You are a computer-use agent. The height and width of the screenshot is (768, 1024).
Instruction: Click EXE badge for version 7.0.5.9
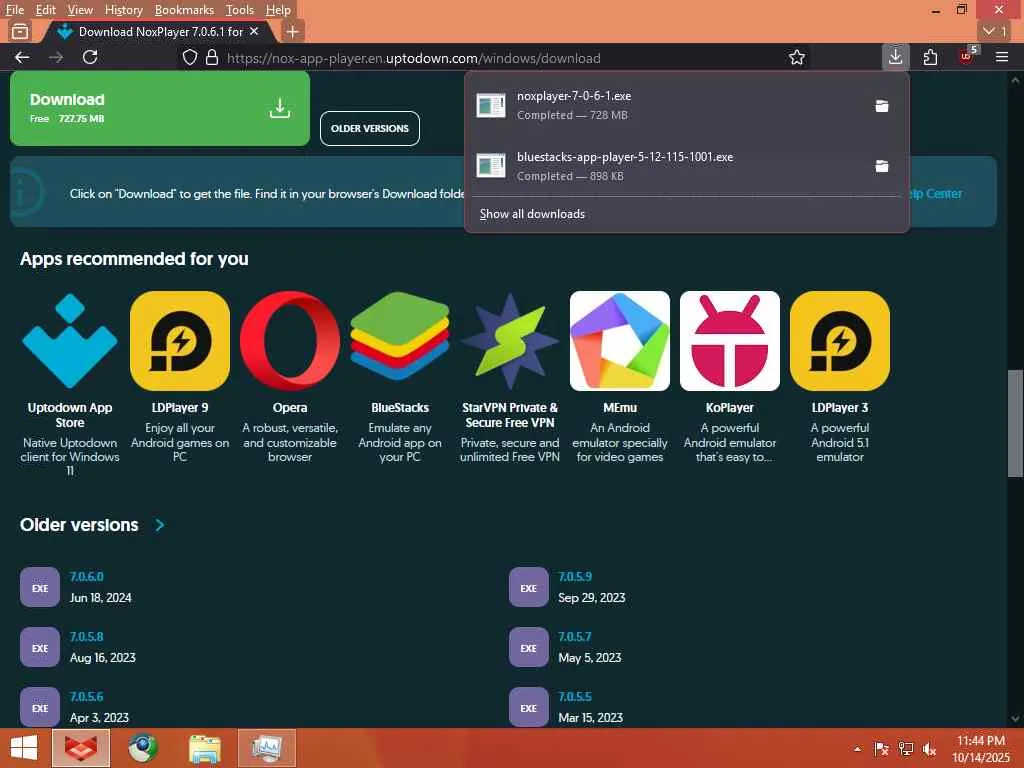click(528, 588)
